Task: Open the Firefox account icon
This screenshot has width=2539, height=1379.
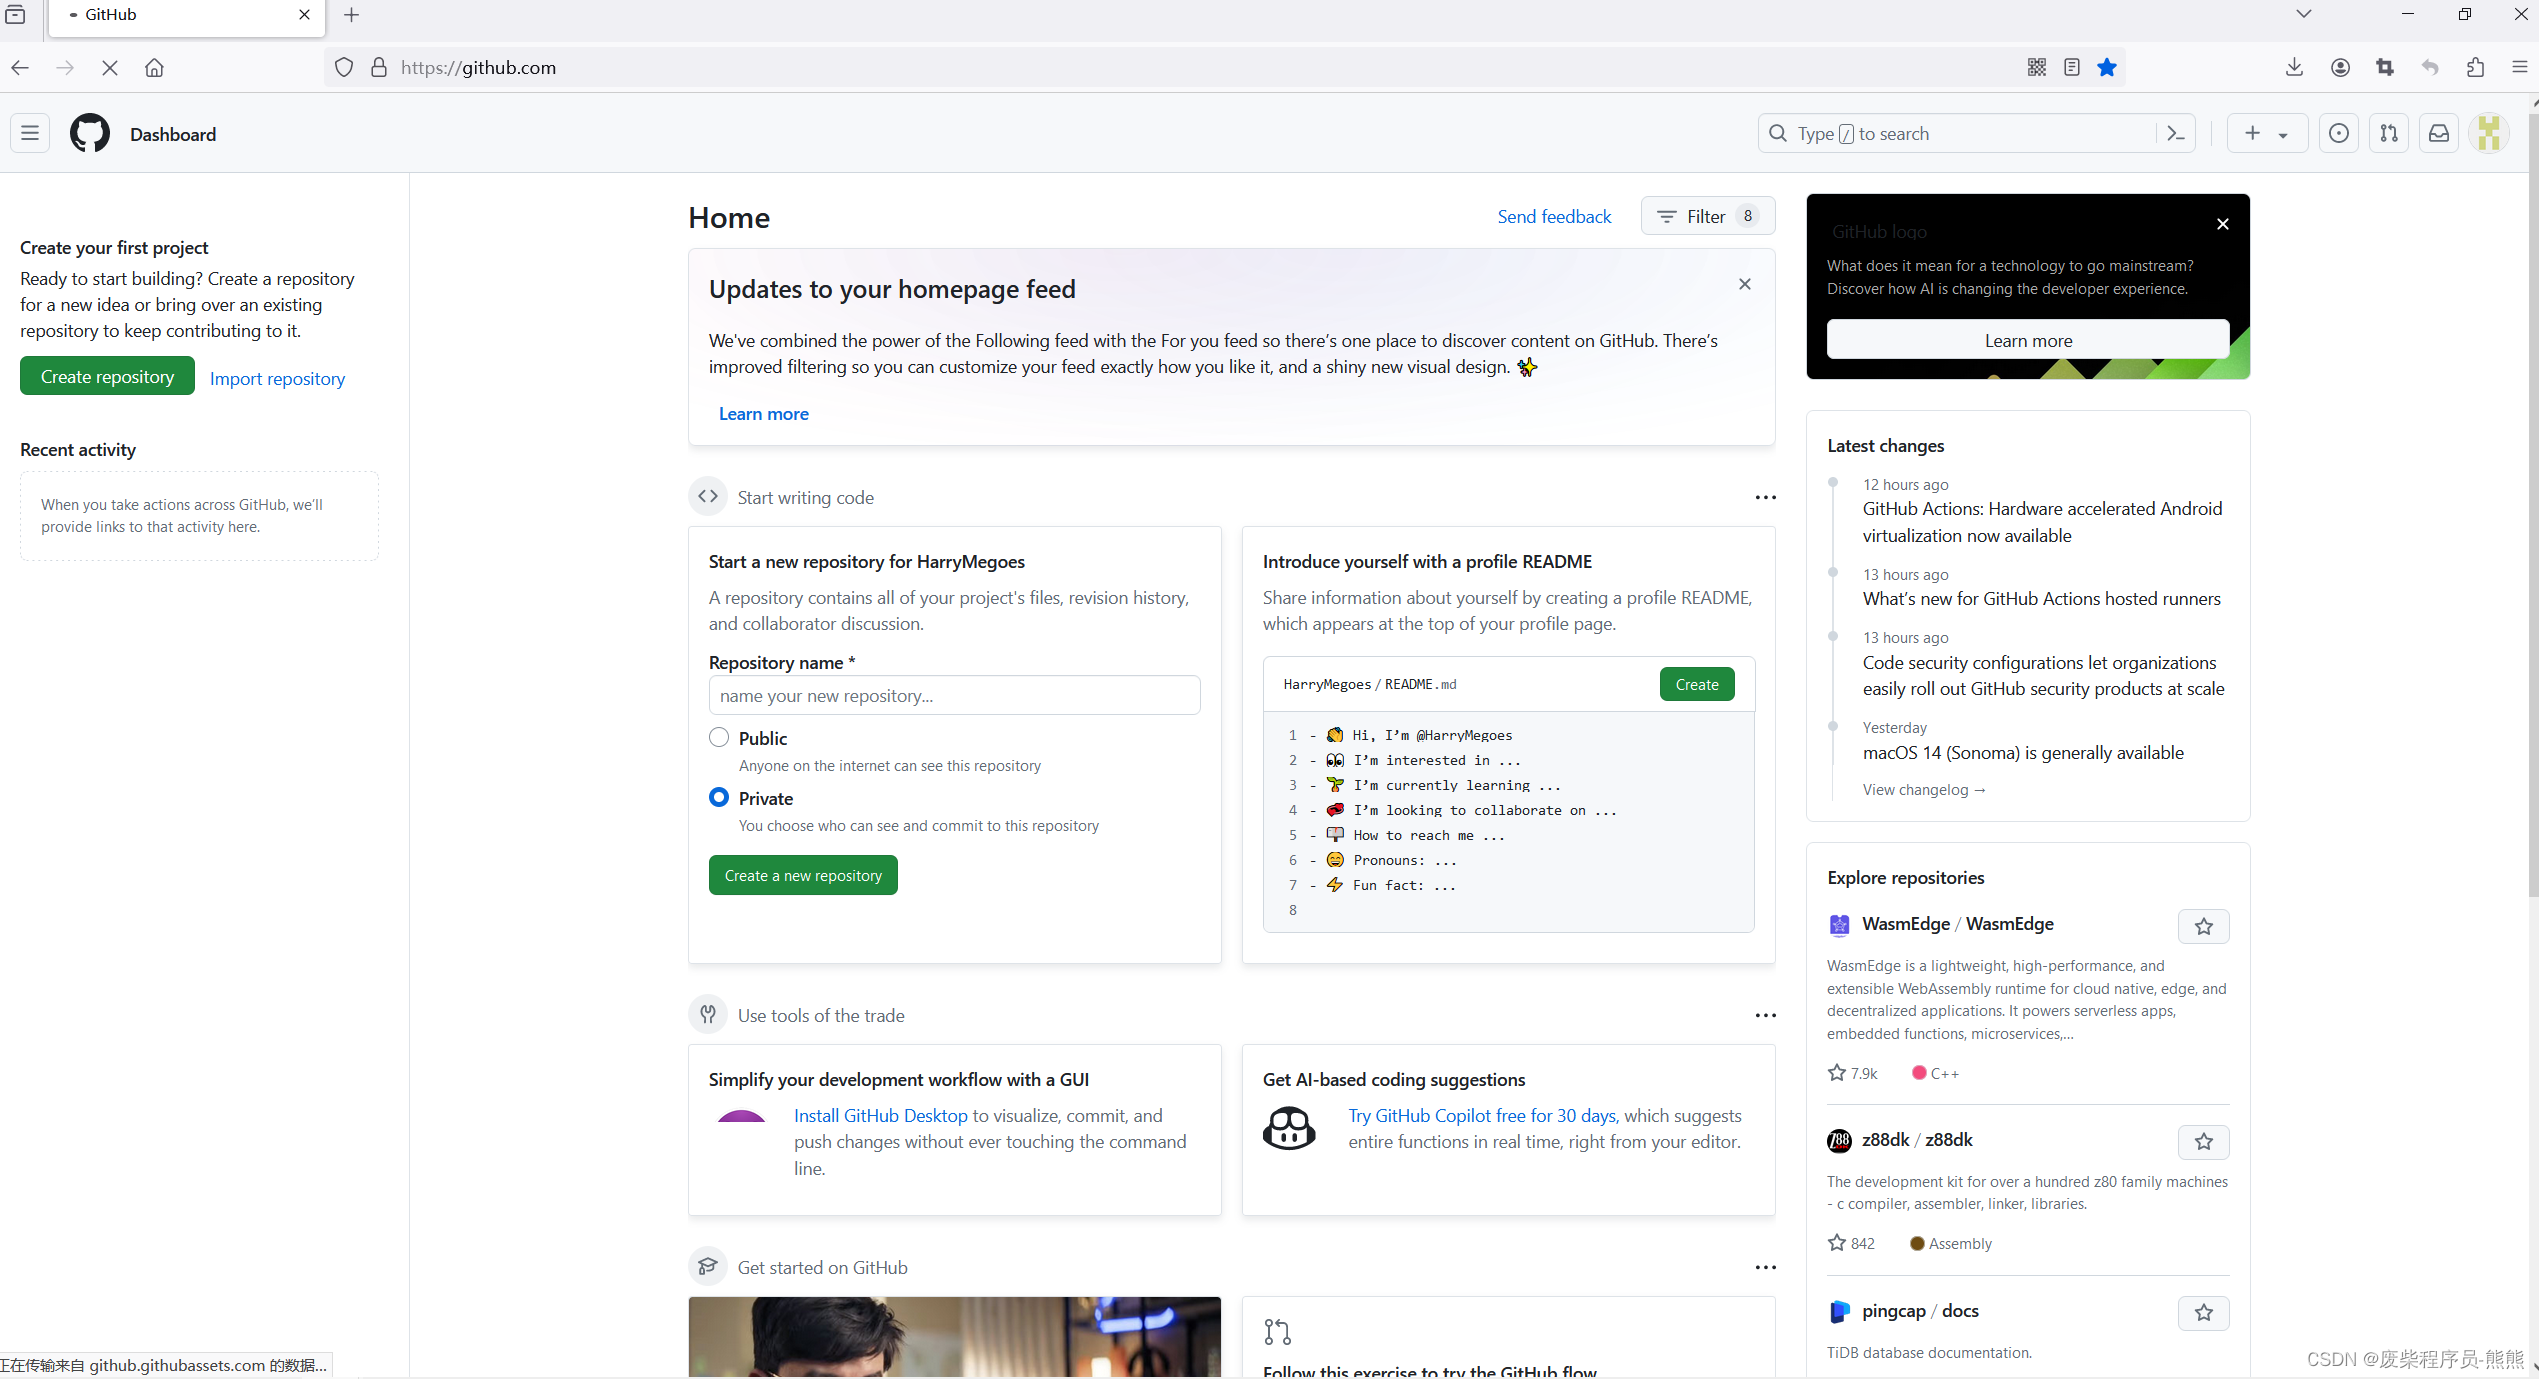Action: coord(2340,67)
